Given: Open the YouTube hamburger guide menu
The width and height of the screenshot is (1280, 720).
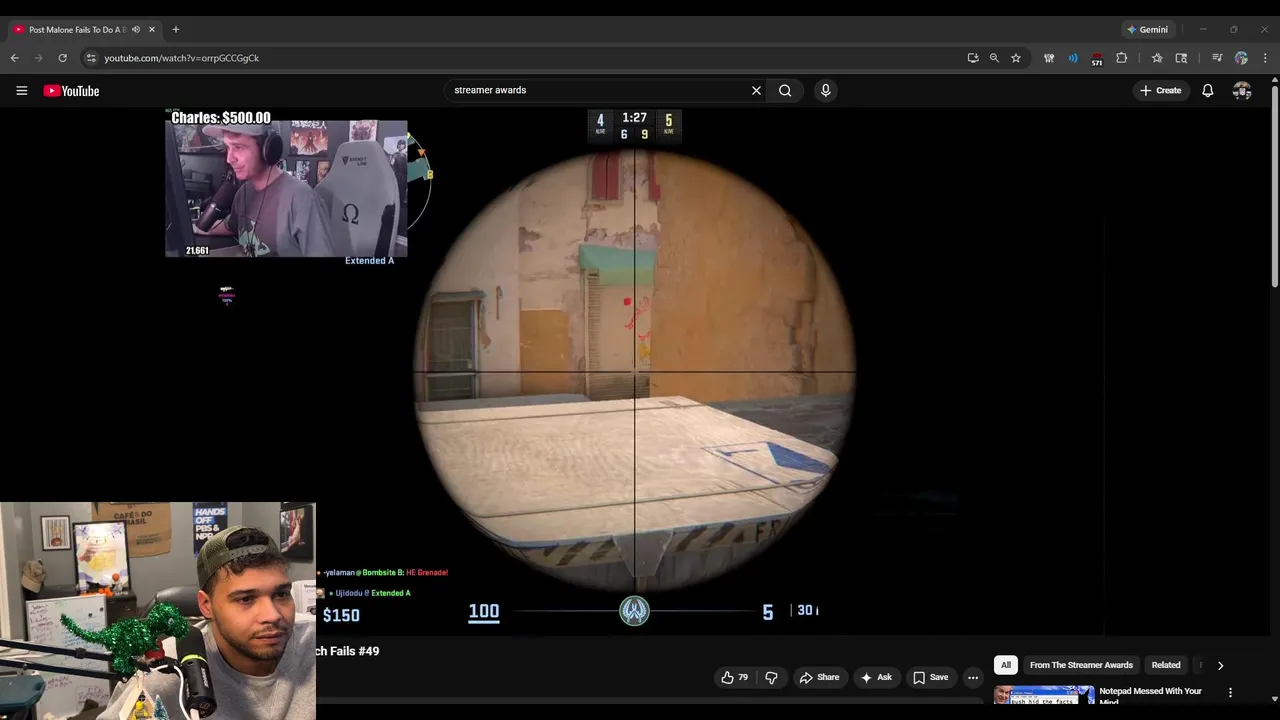Looking at the screenshot, I should click(x=21, y=91).
